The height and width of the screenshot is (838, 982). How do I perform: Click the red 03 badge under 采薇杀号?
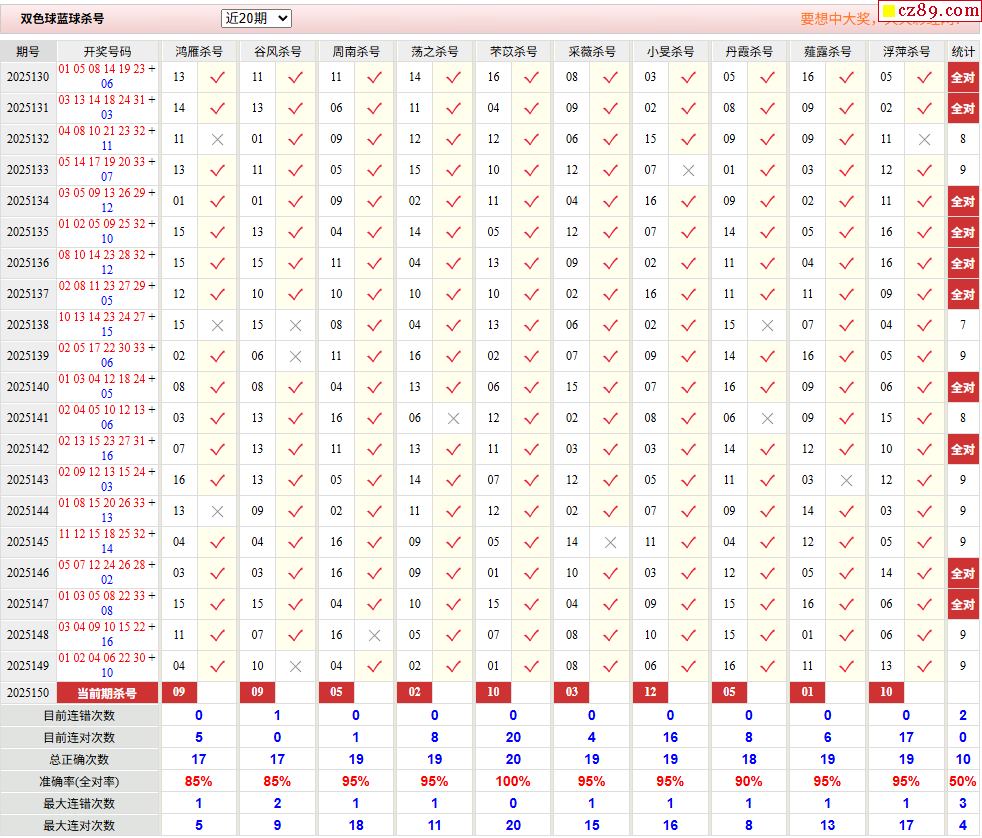[572, 693]
